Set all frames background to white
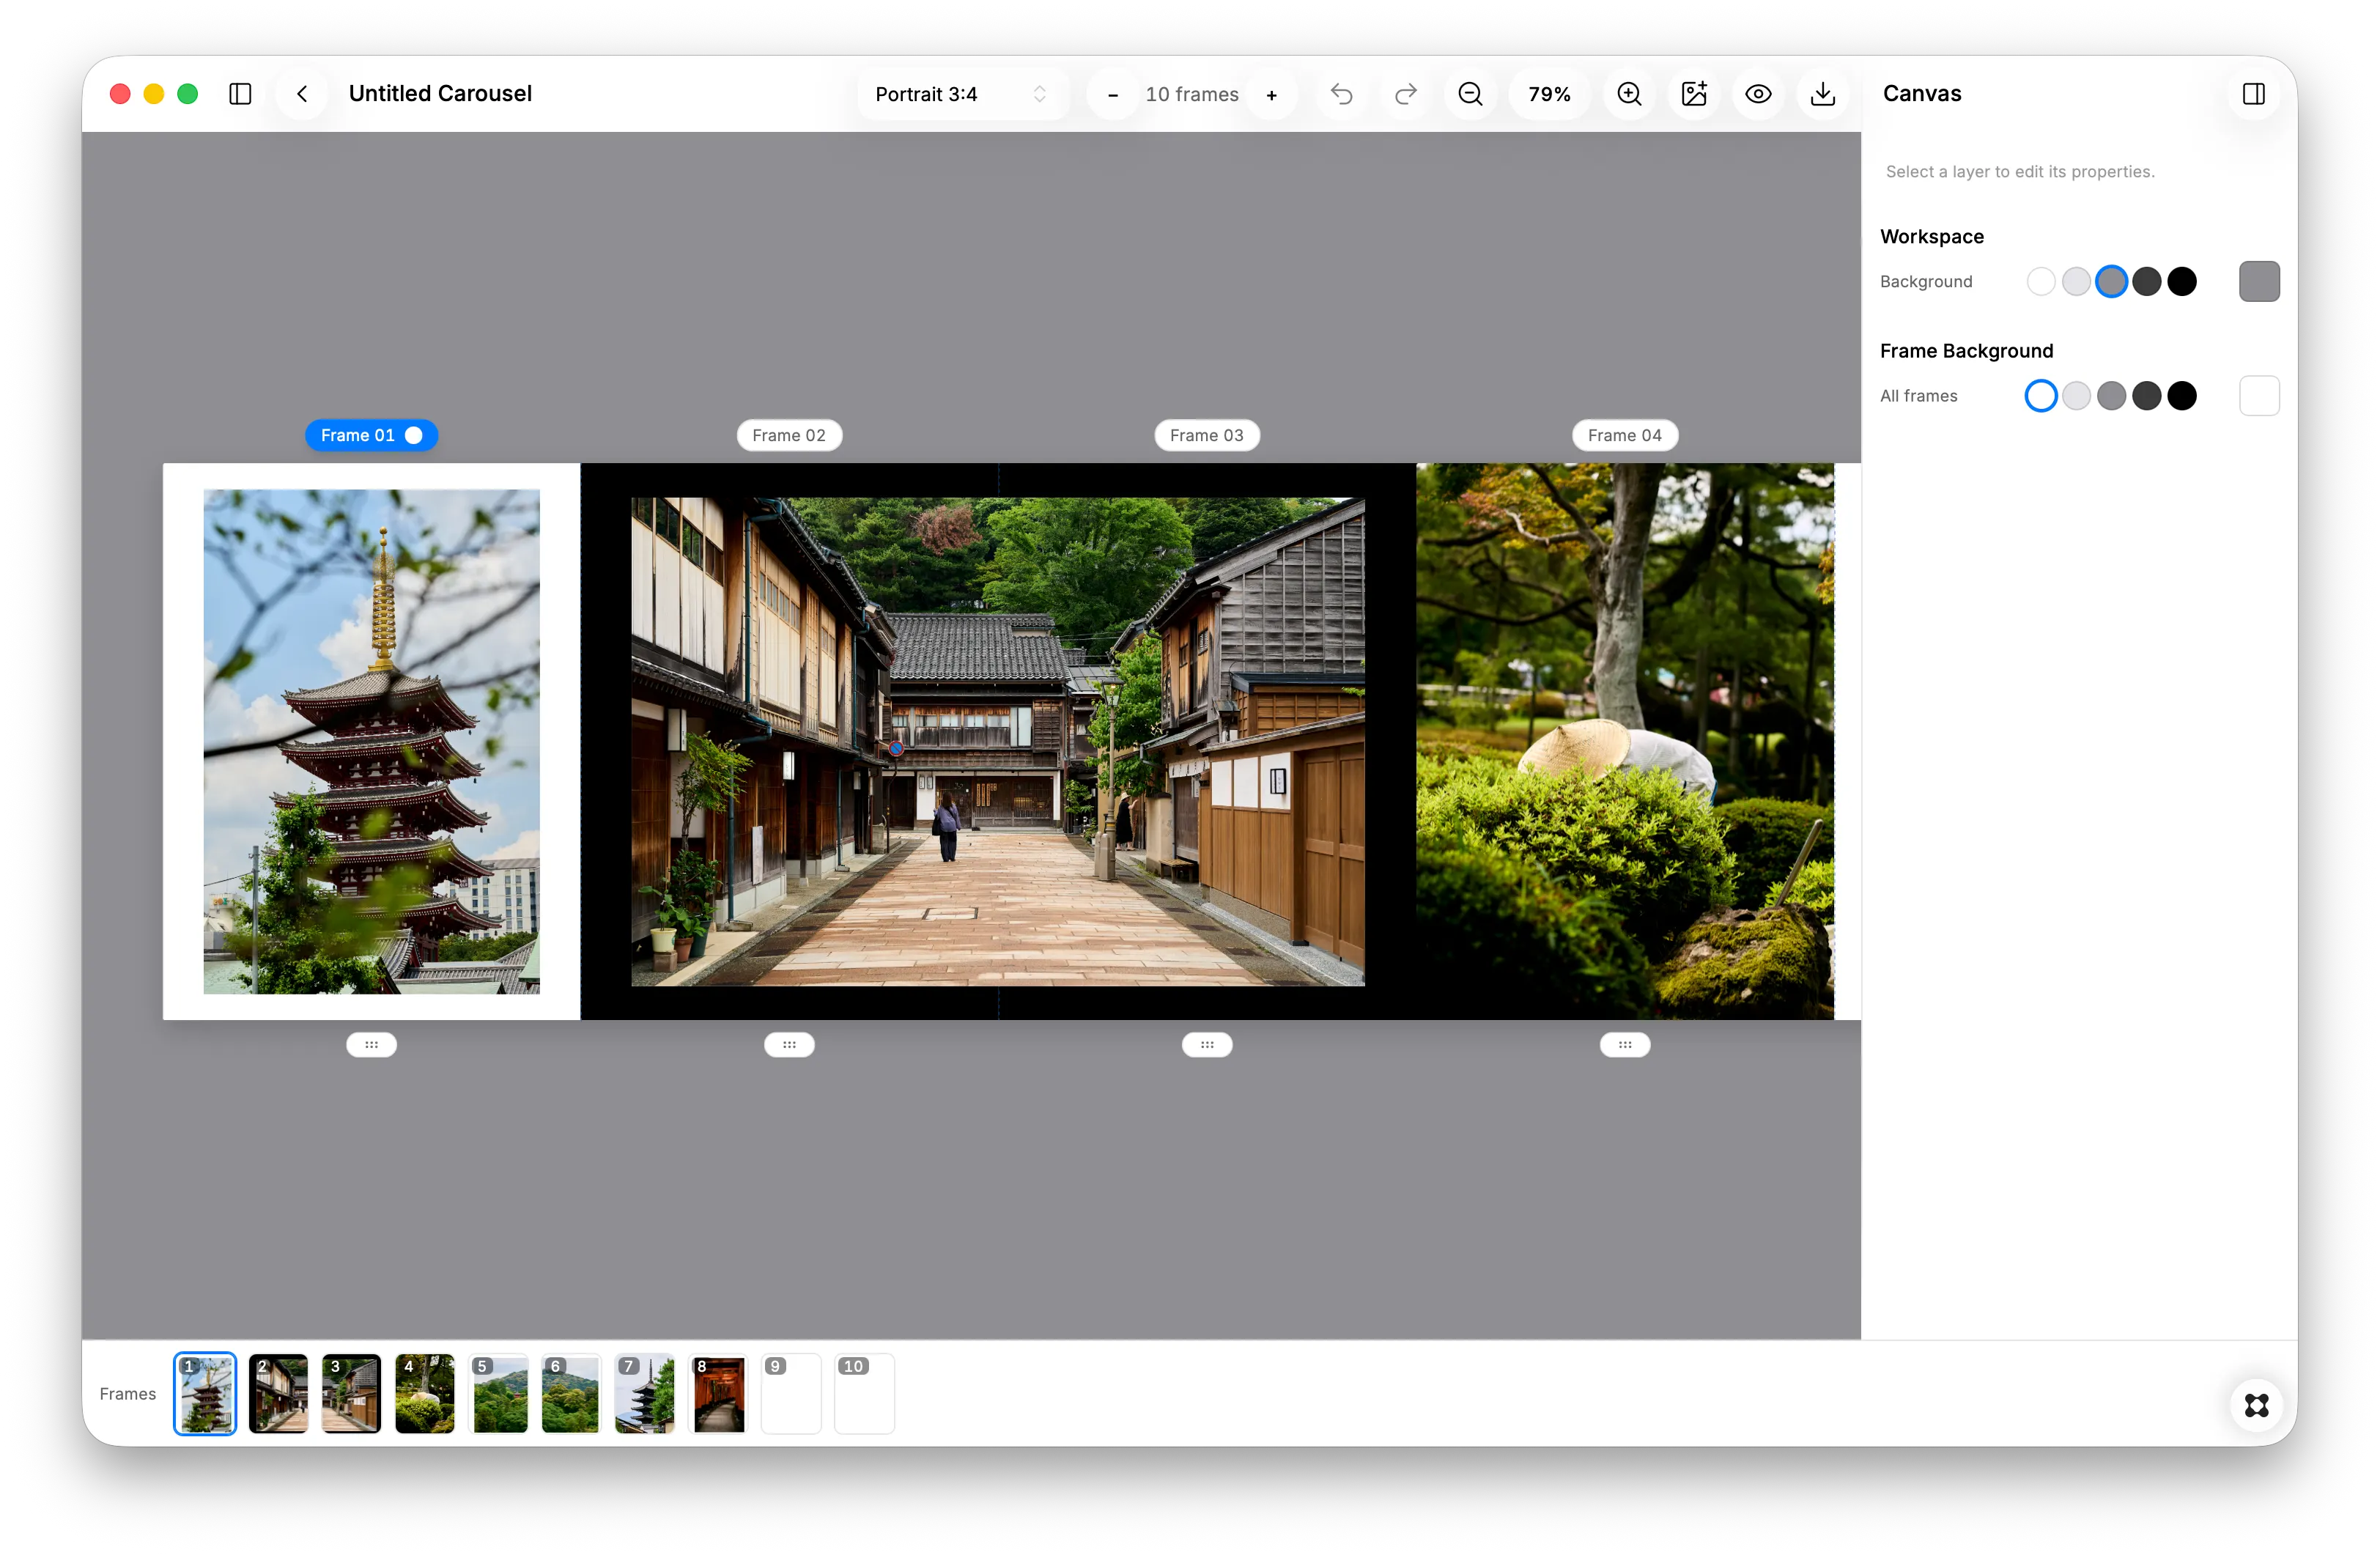The height and width of the screenshot is (1555, 2380). pos(2040,396)
